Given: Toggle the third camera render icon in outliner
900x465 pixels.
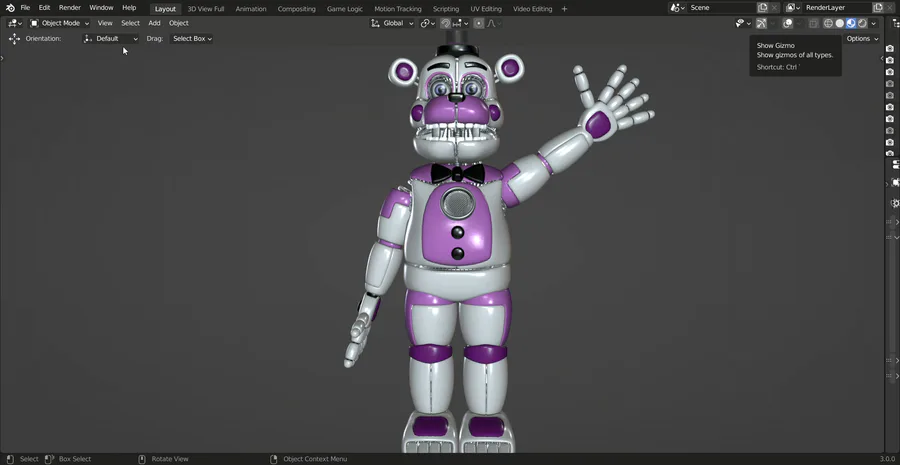Looking at the screenshot, I should point(890,72).
